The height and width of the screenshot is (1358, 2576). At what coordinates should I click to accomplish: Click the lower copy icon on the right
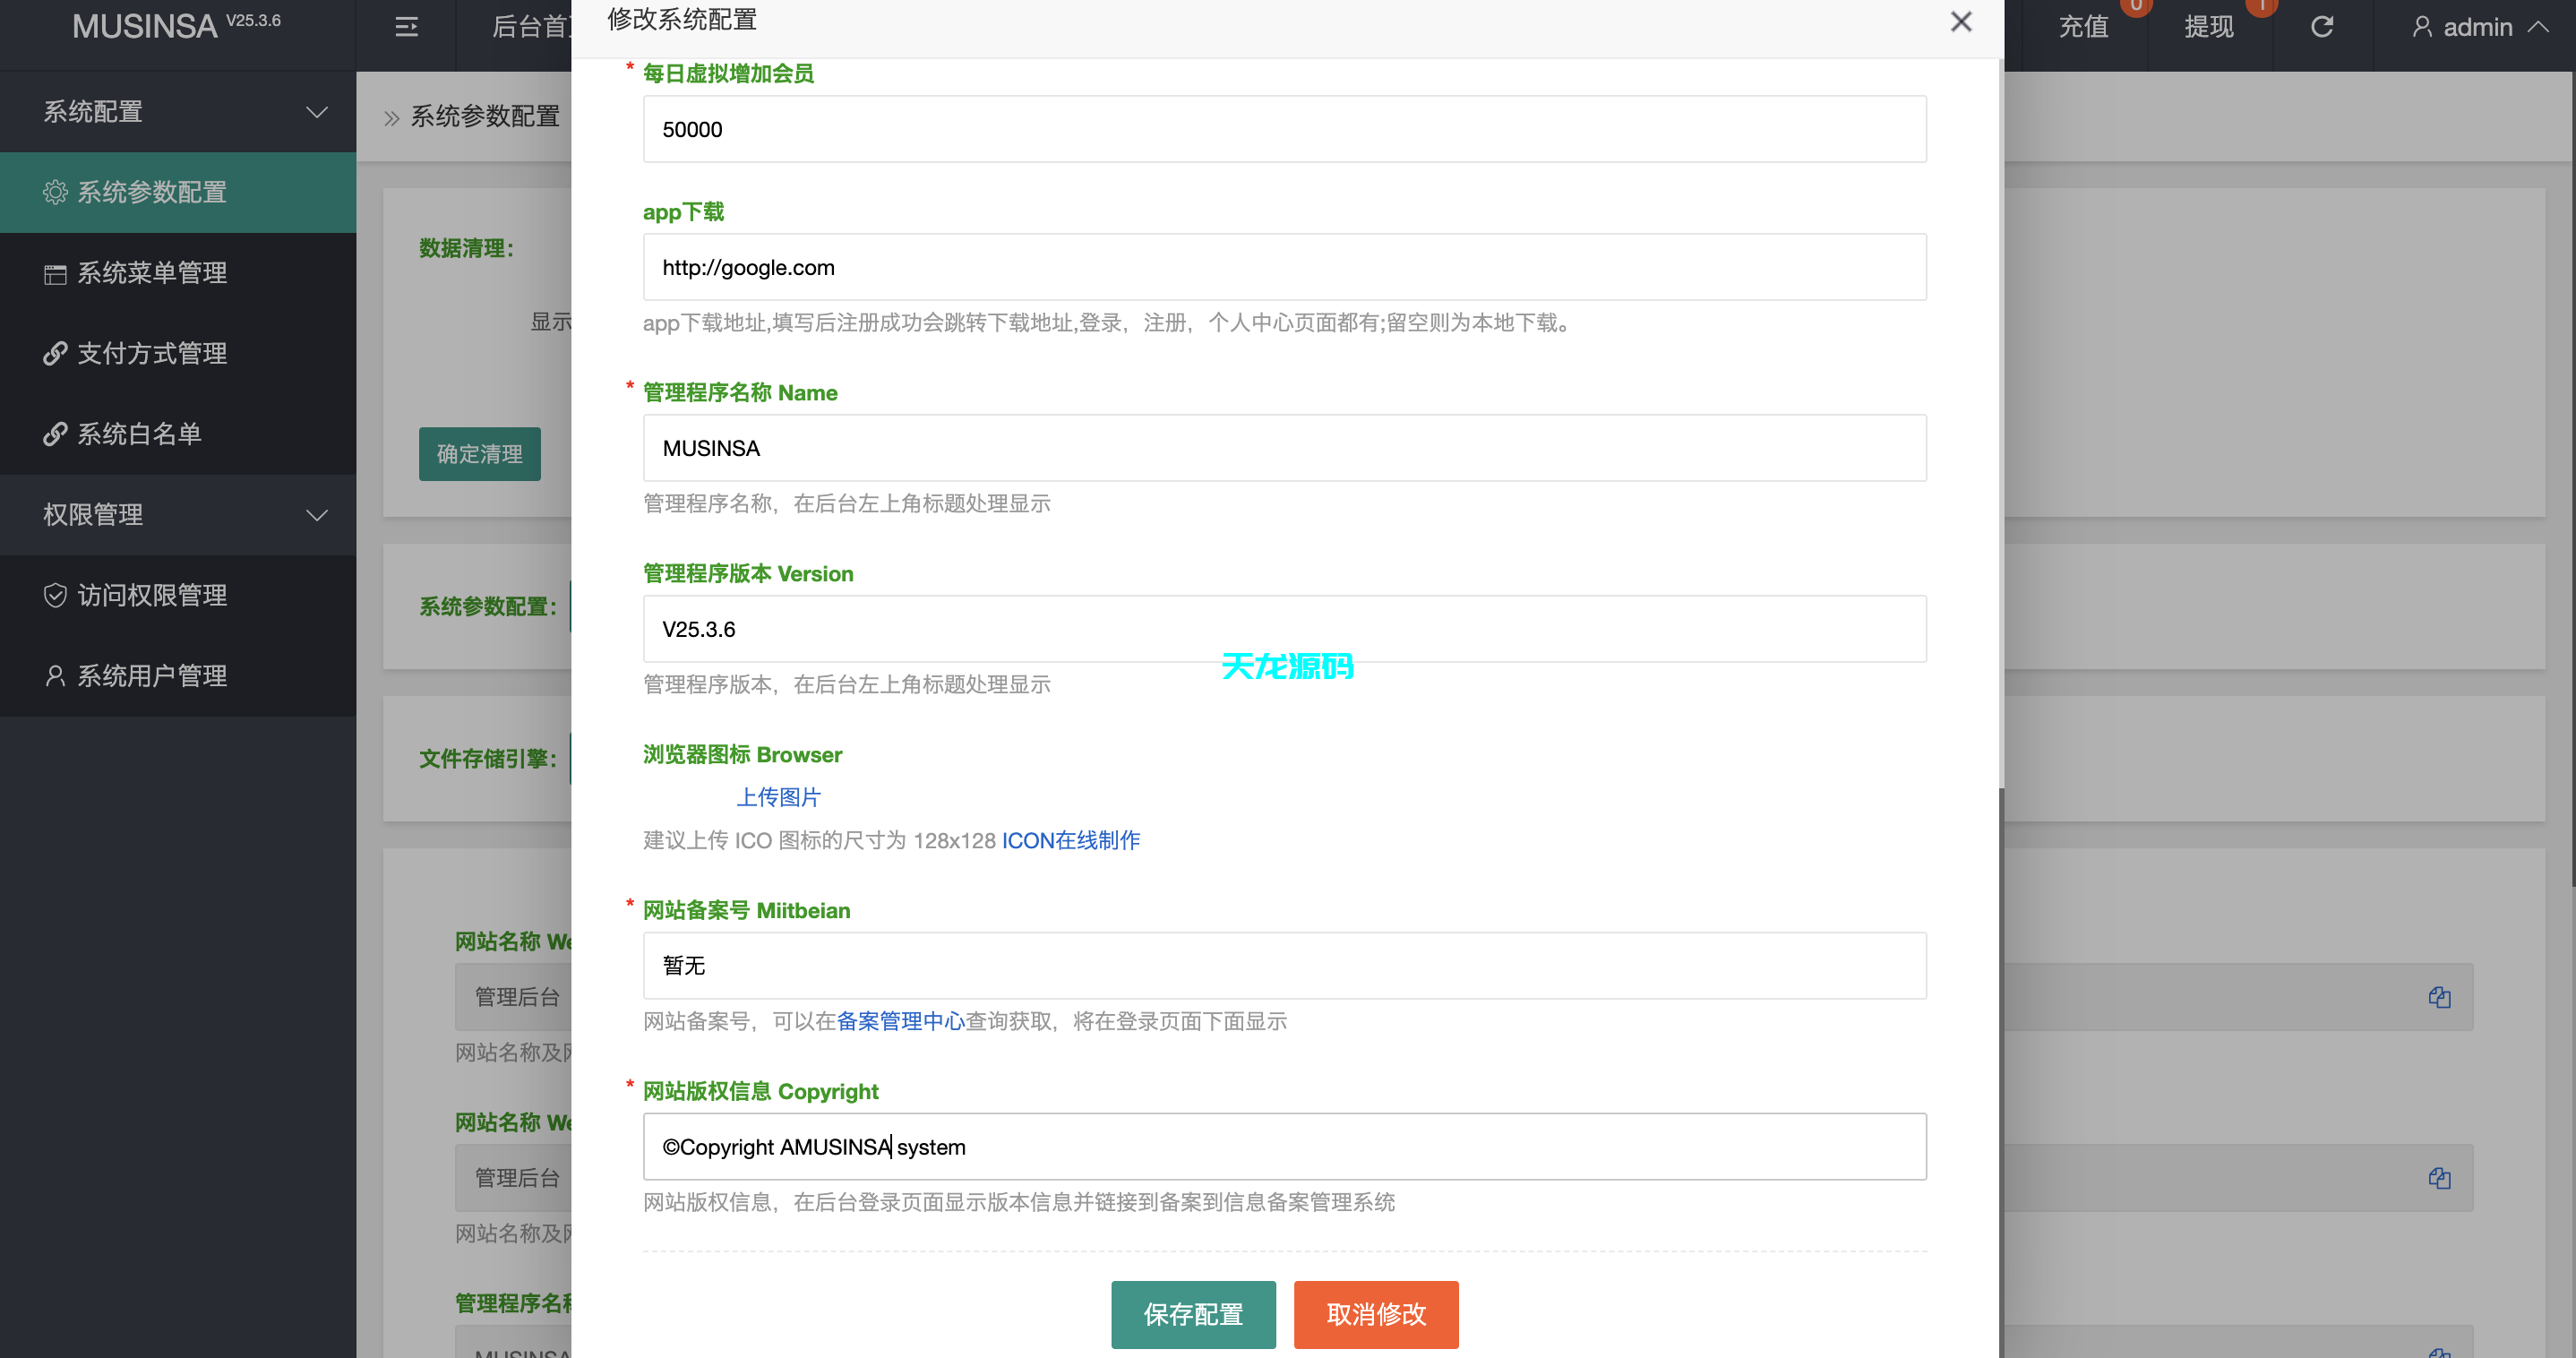[x=2440, y=1177]
